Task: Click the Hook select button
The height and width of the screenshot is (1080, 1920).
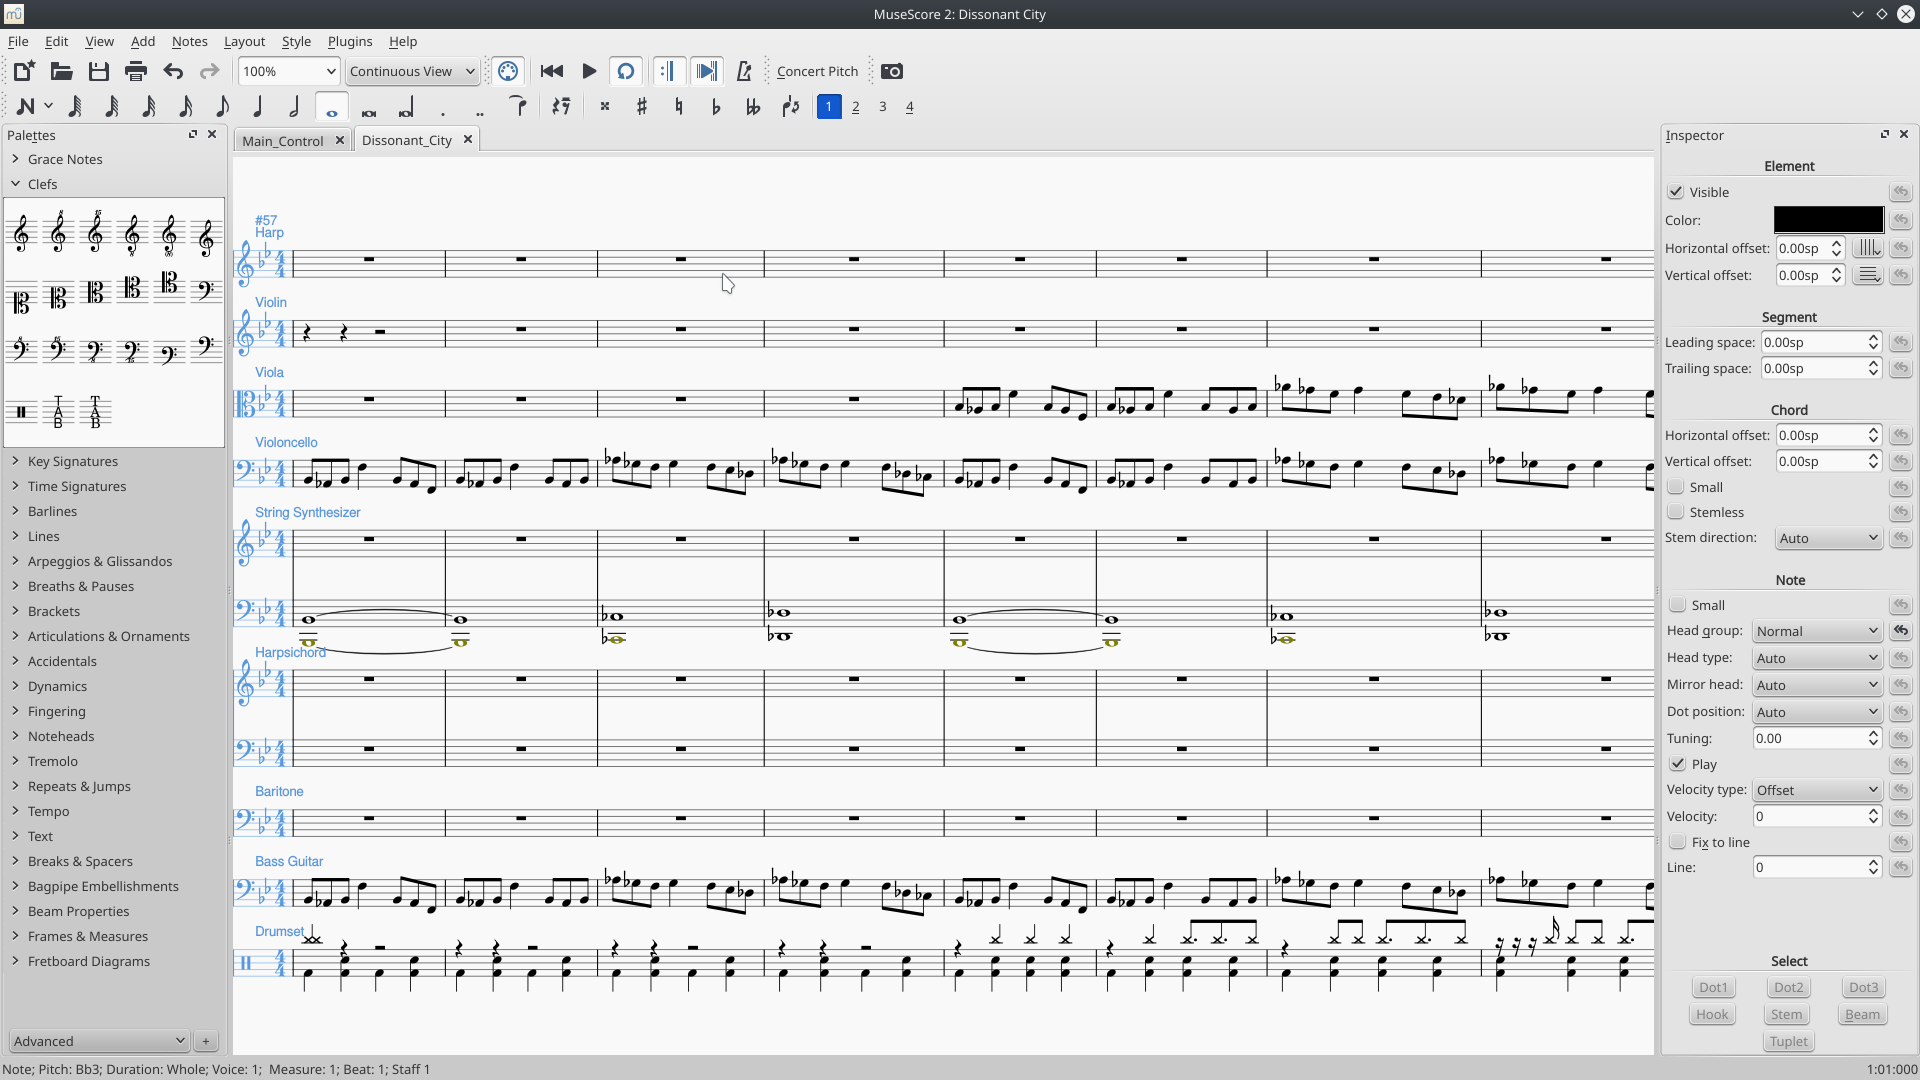Action: (x=1712, y=1014)
